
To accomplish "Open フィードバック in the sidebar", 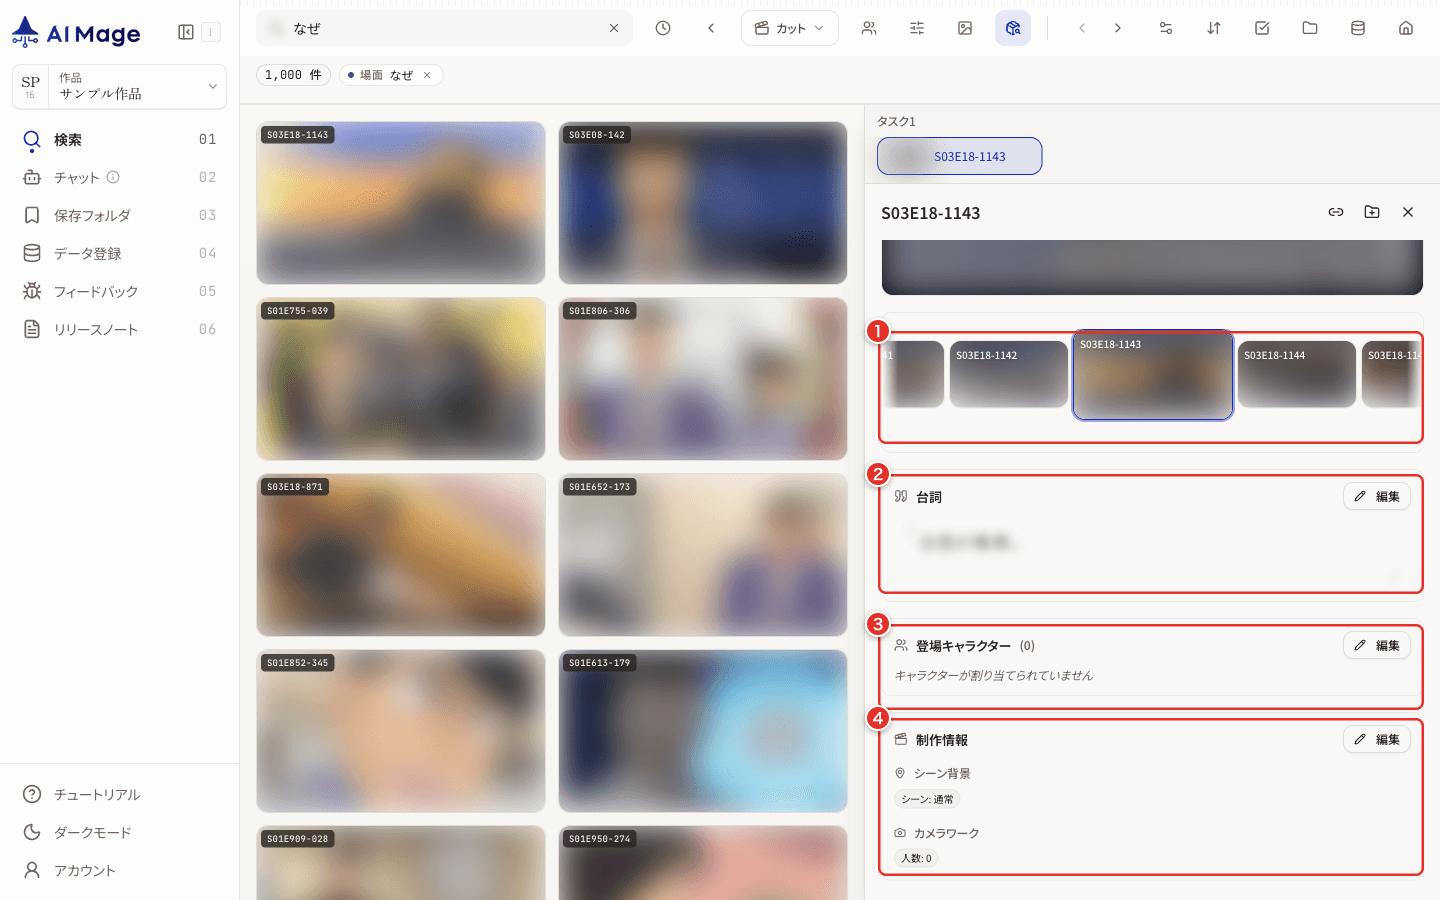I will point(119,292).
